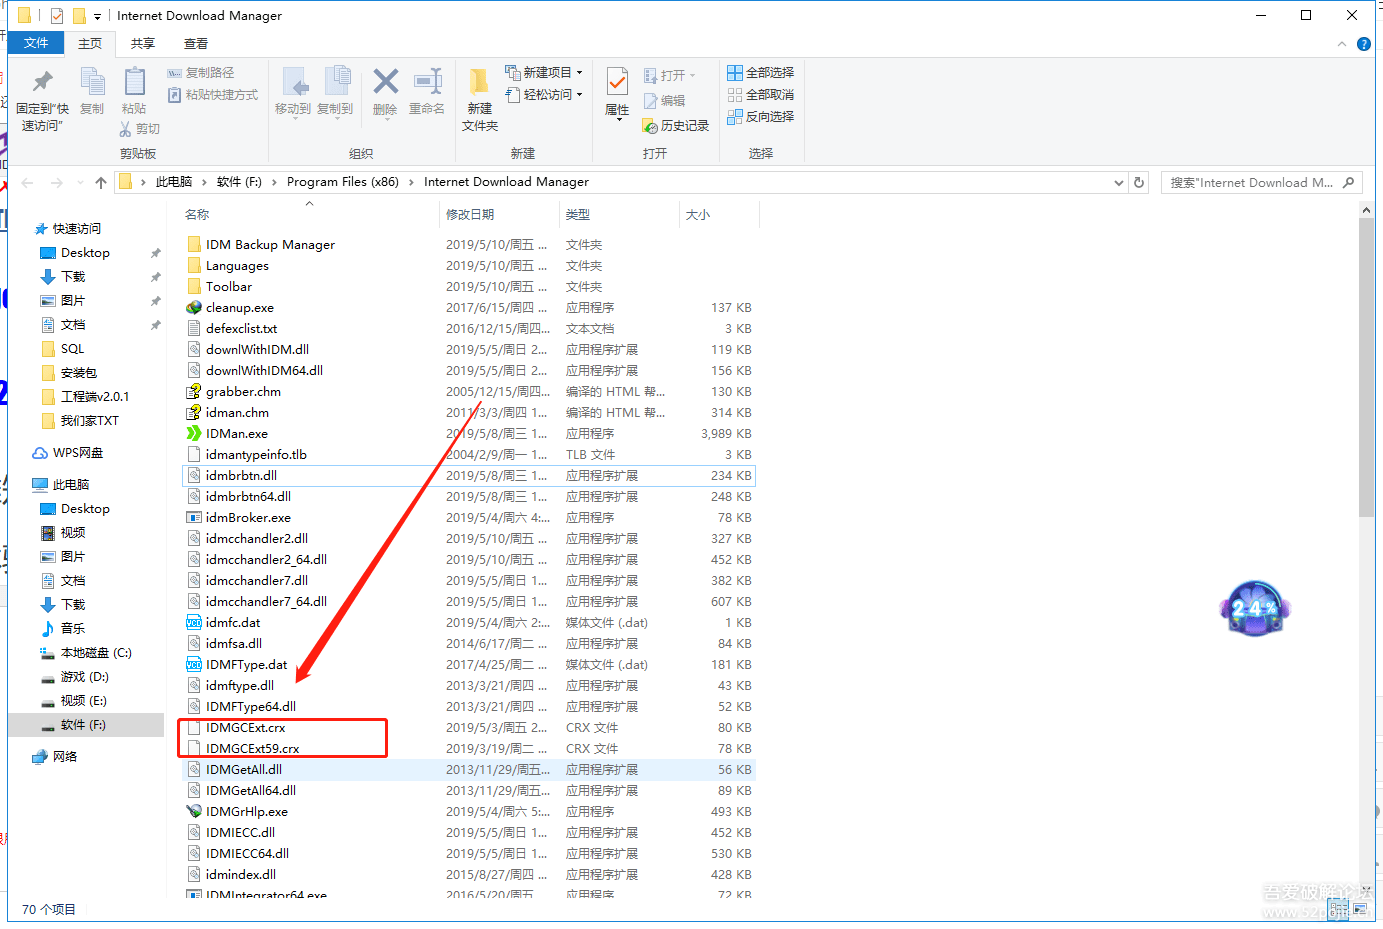The width and height of the screenshot is (1383, 929).
Task: Click the floating 24% accelerator widget
Action: pyautogui.click(x=1255, y=608)
